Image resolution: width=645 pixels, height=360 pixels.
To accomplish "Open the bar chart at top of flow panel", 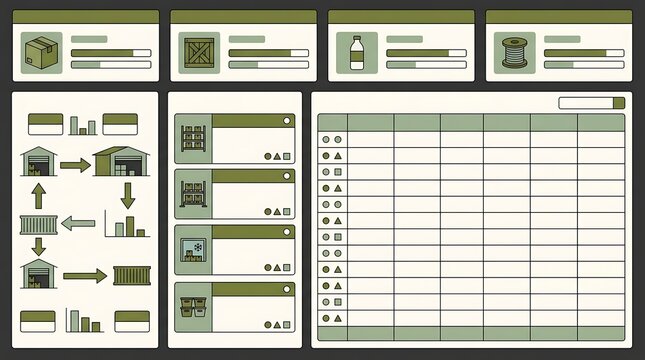I will point(83,125).
